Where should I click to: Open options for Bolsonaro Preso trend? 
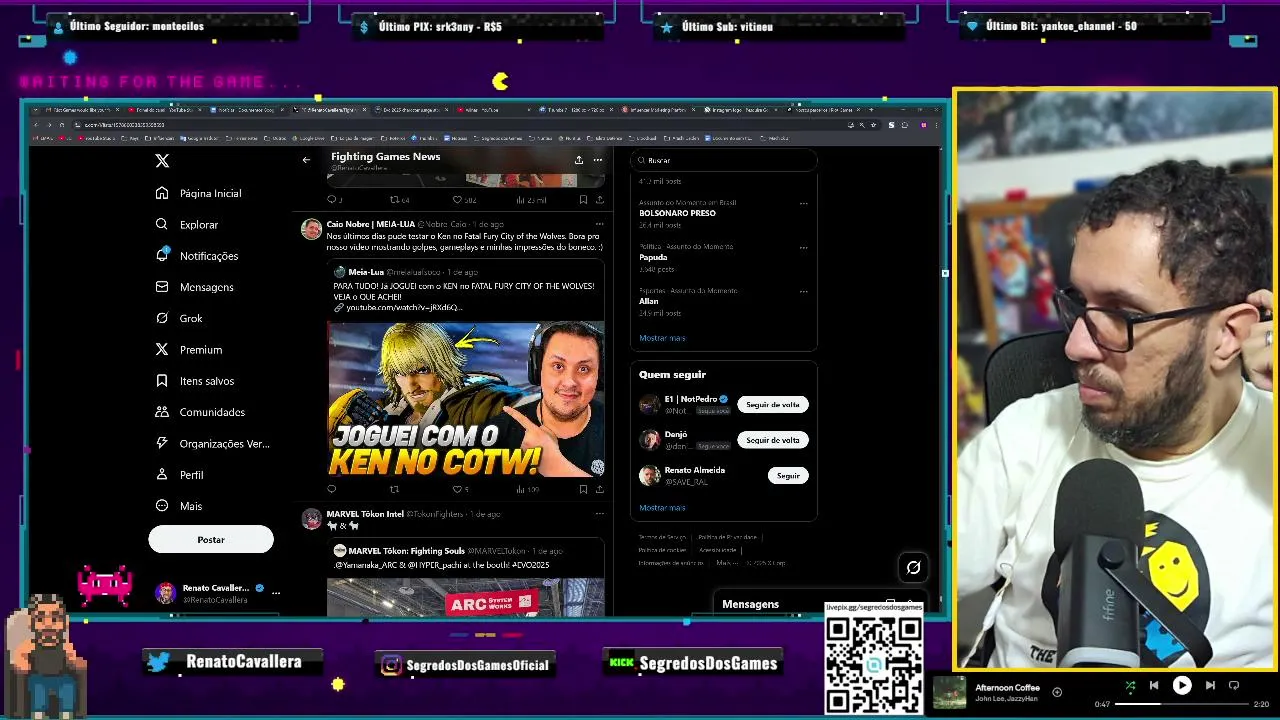[803, 203]
